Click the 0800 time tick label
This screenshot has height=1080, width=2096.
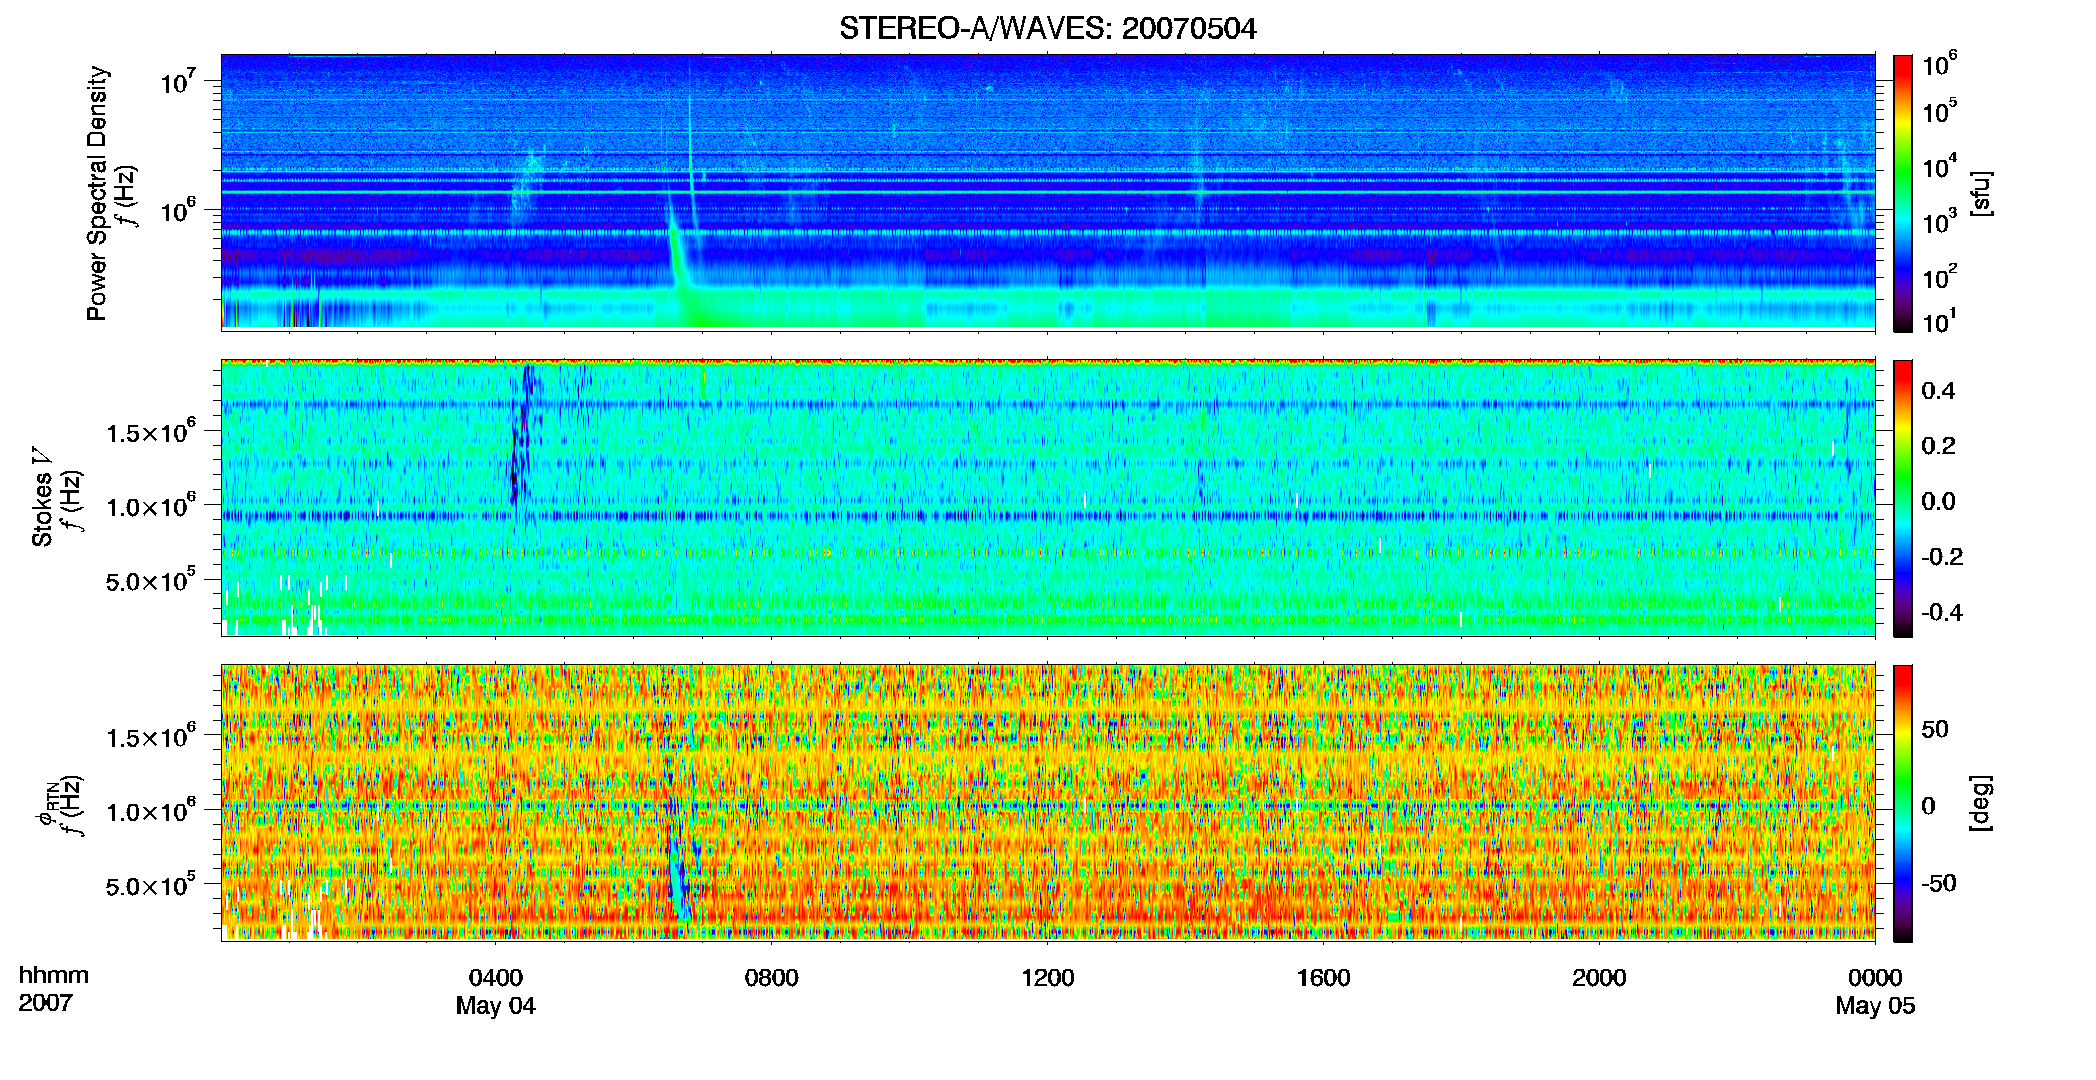coord(771,978)
